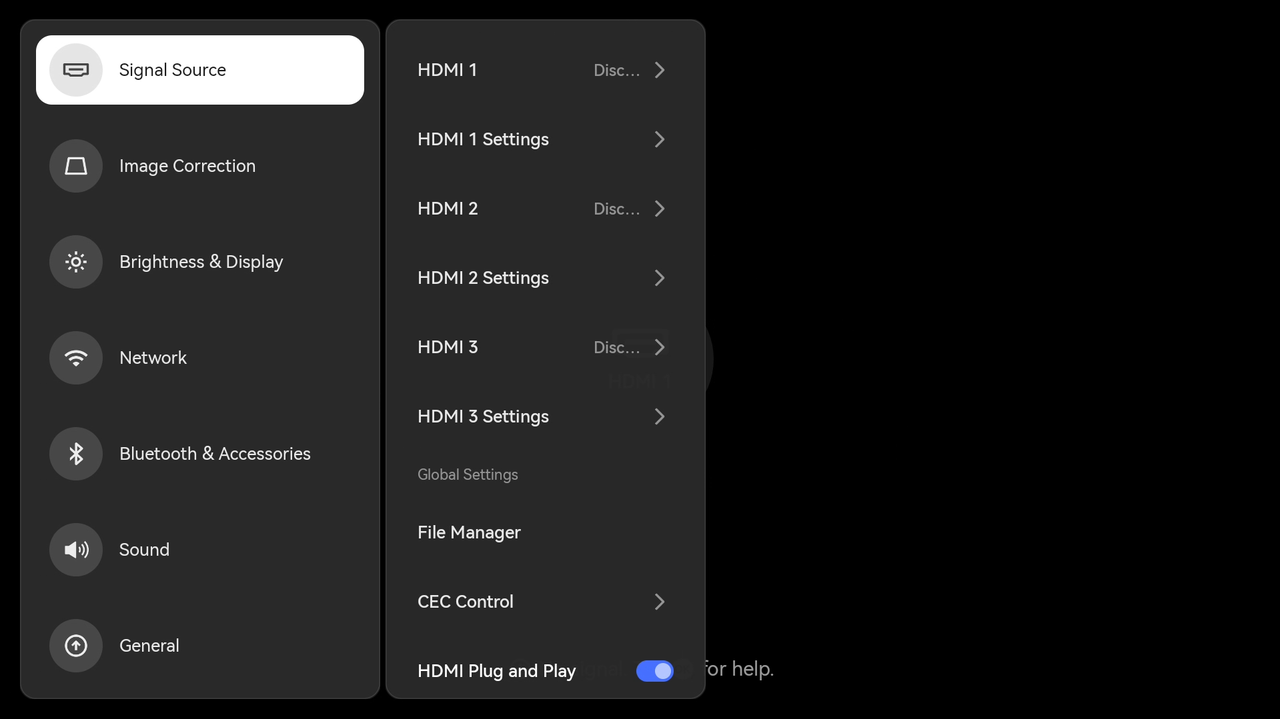Click the Bluetooth & Accessories icon

pyautogui.click(x=76, y=454)
